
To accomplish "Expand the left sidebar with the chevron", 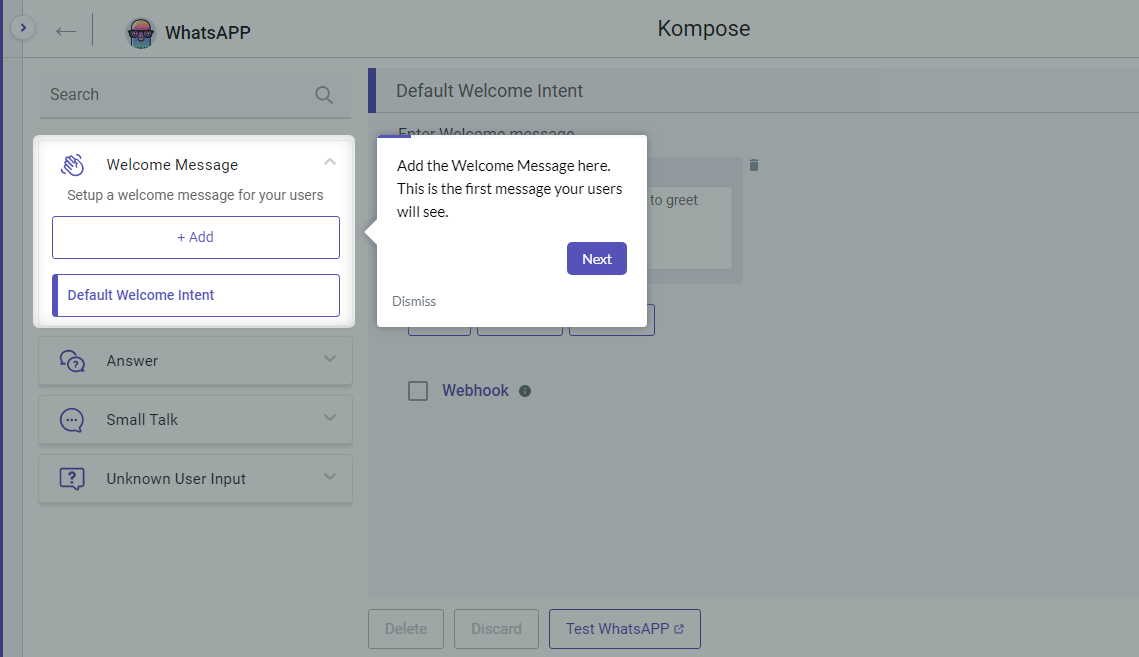I will pos(21,27).
